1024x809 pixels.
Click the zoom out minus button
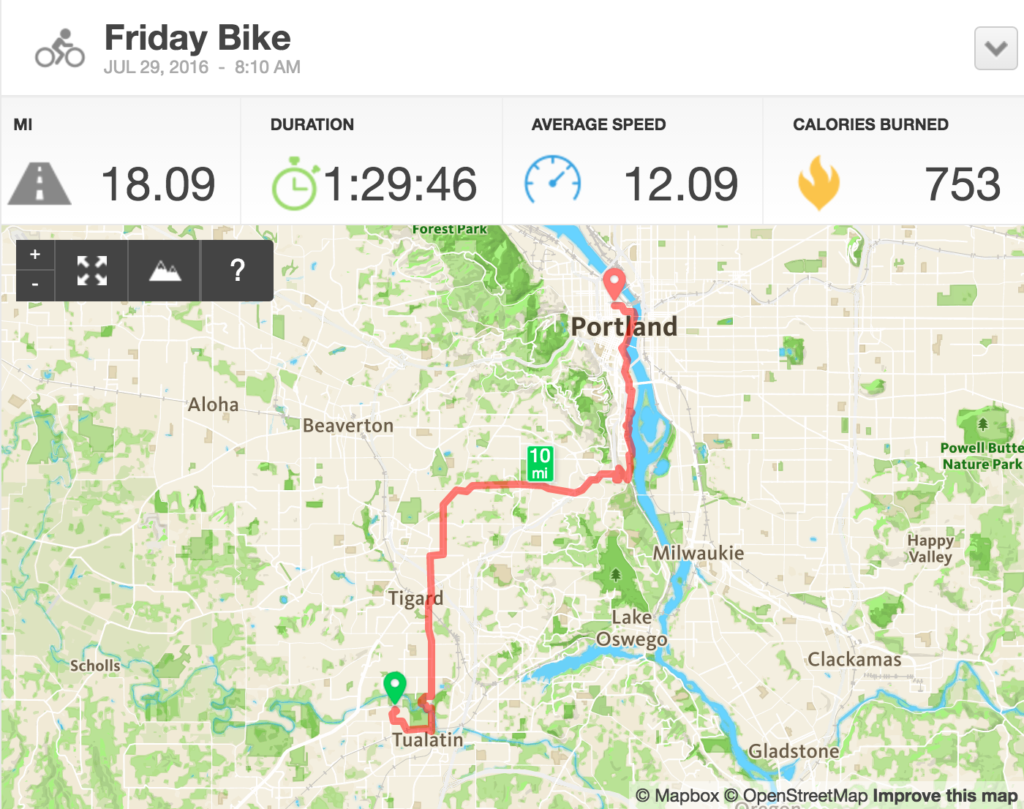[x=35, y=285]
